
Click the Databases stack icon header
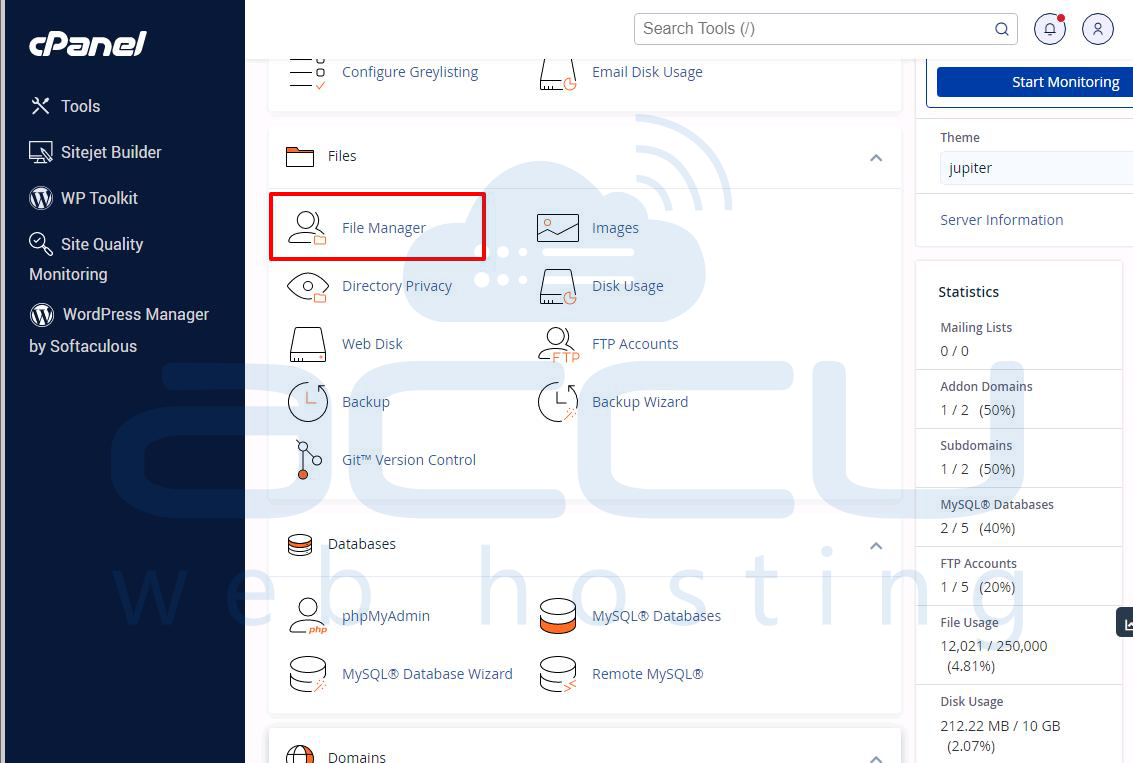[x=300, y=545]
